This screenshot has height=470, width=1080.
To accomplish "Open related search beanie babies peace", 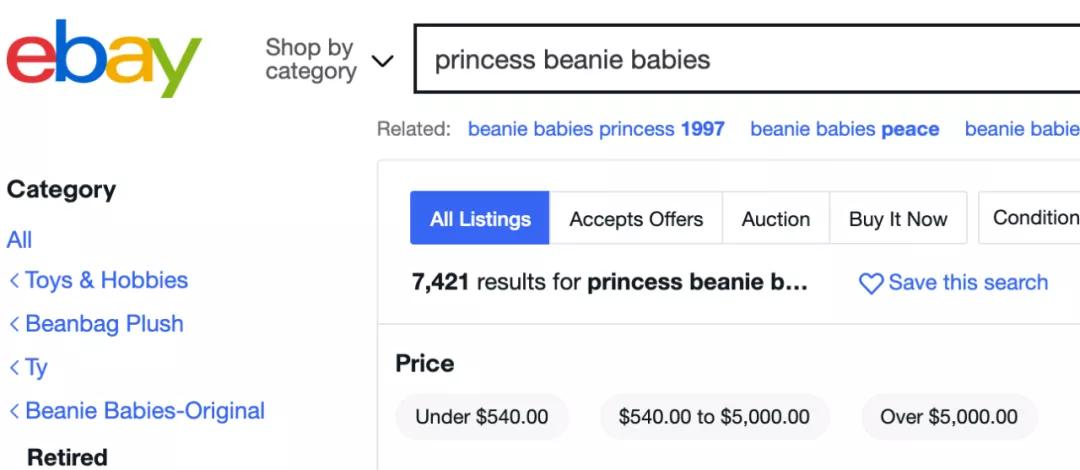I will (844, 129).
